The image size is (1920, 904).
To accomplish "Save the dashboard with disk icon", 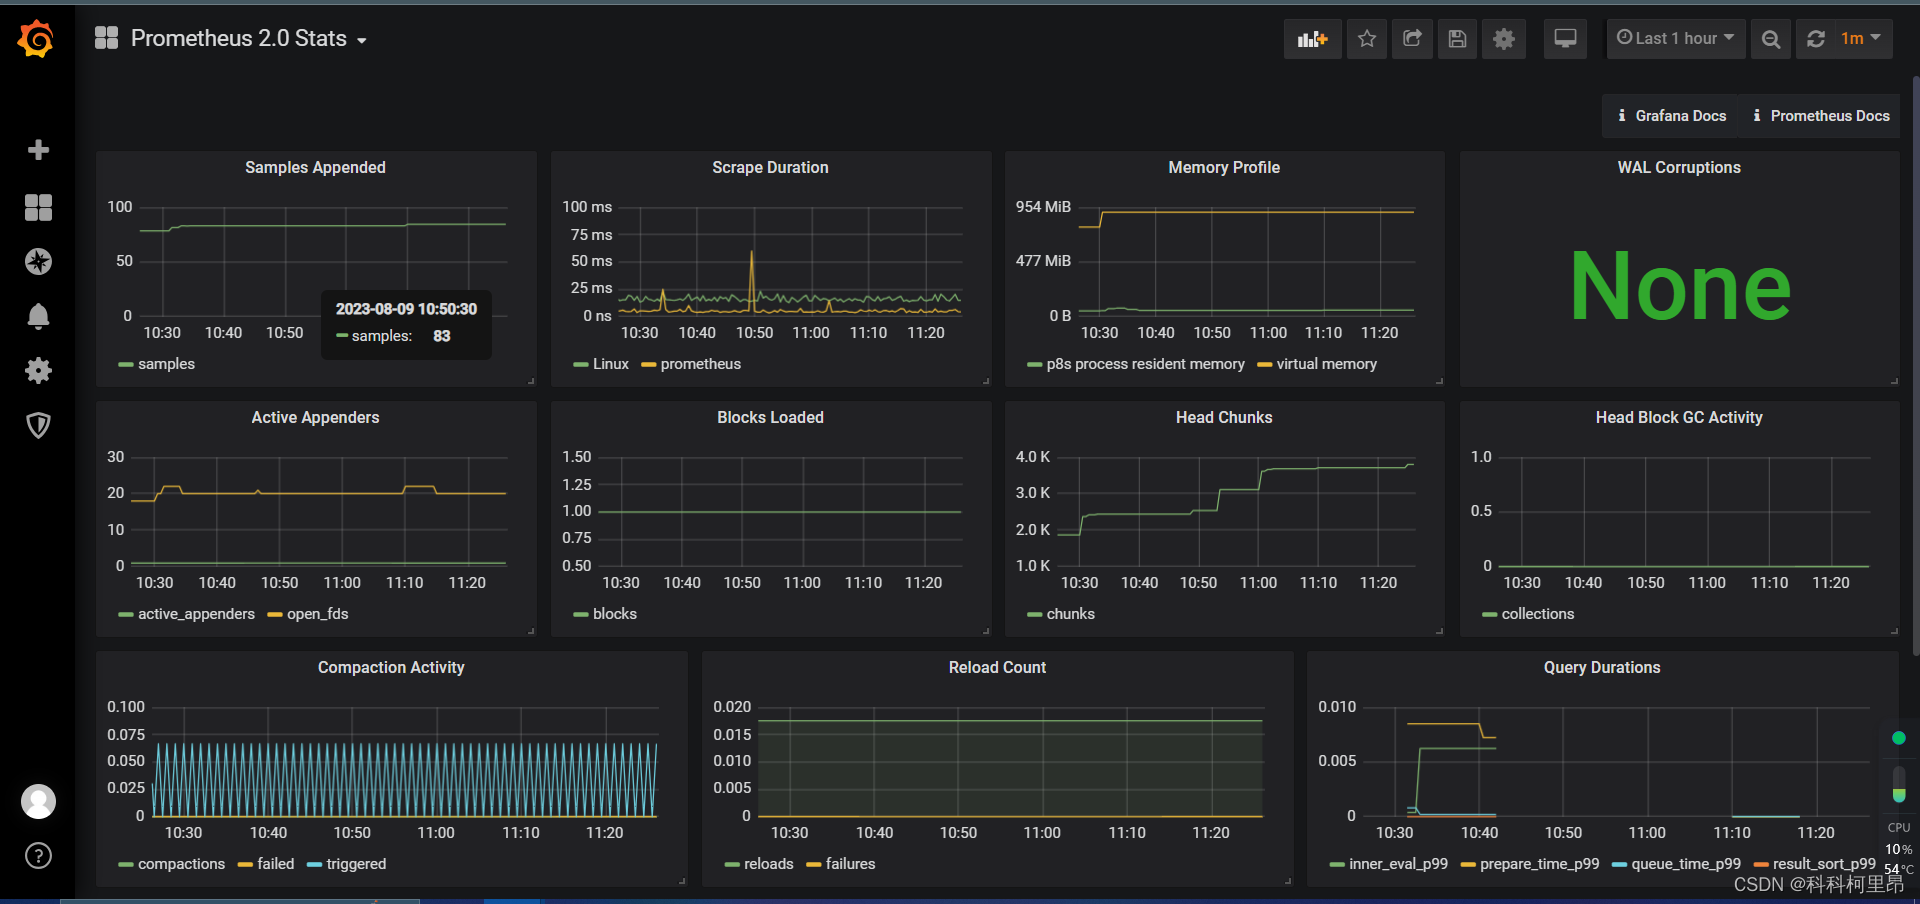I will click(1457, 39).
